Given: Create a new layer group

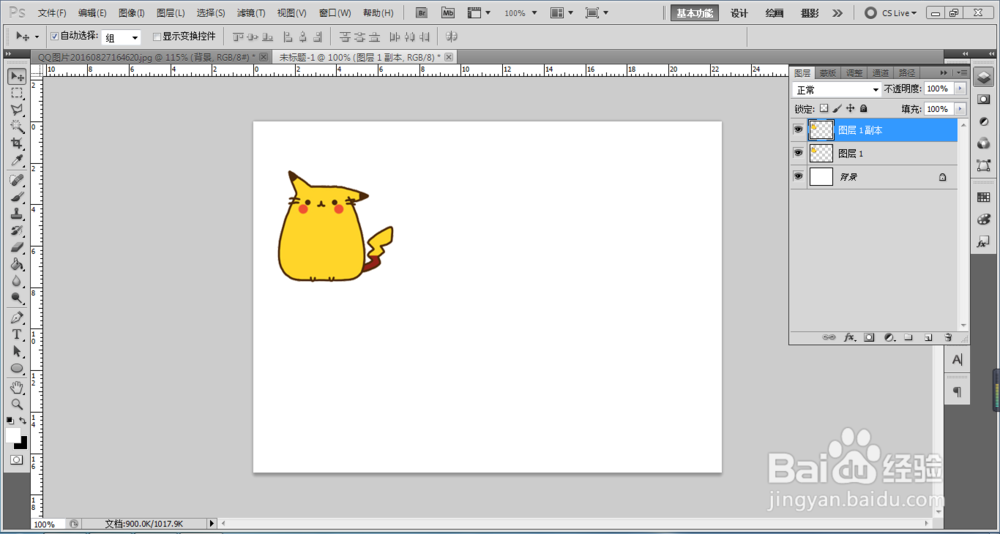Looking at the screenshot, I should tap(909, 337).
